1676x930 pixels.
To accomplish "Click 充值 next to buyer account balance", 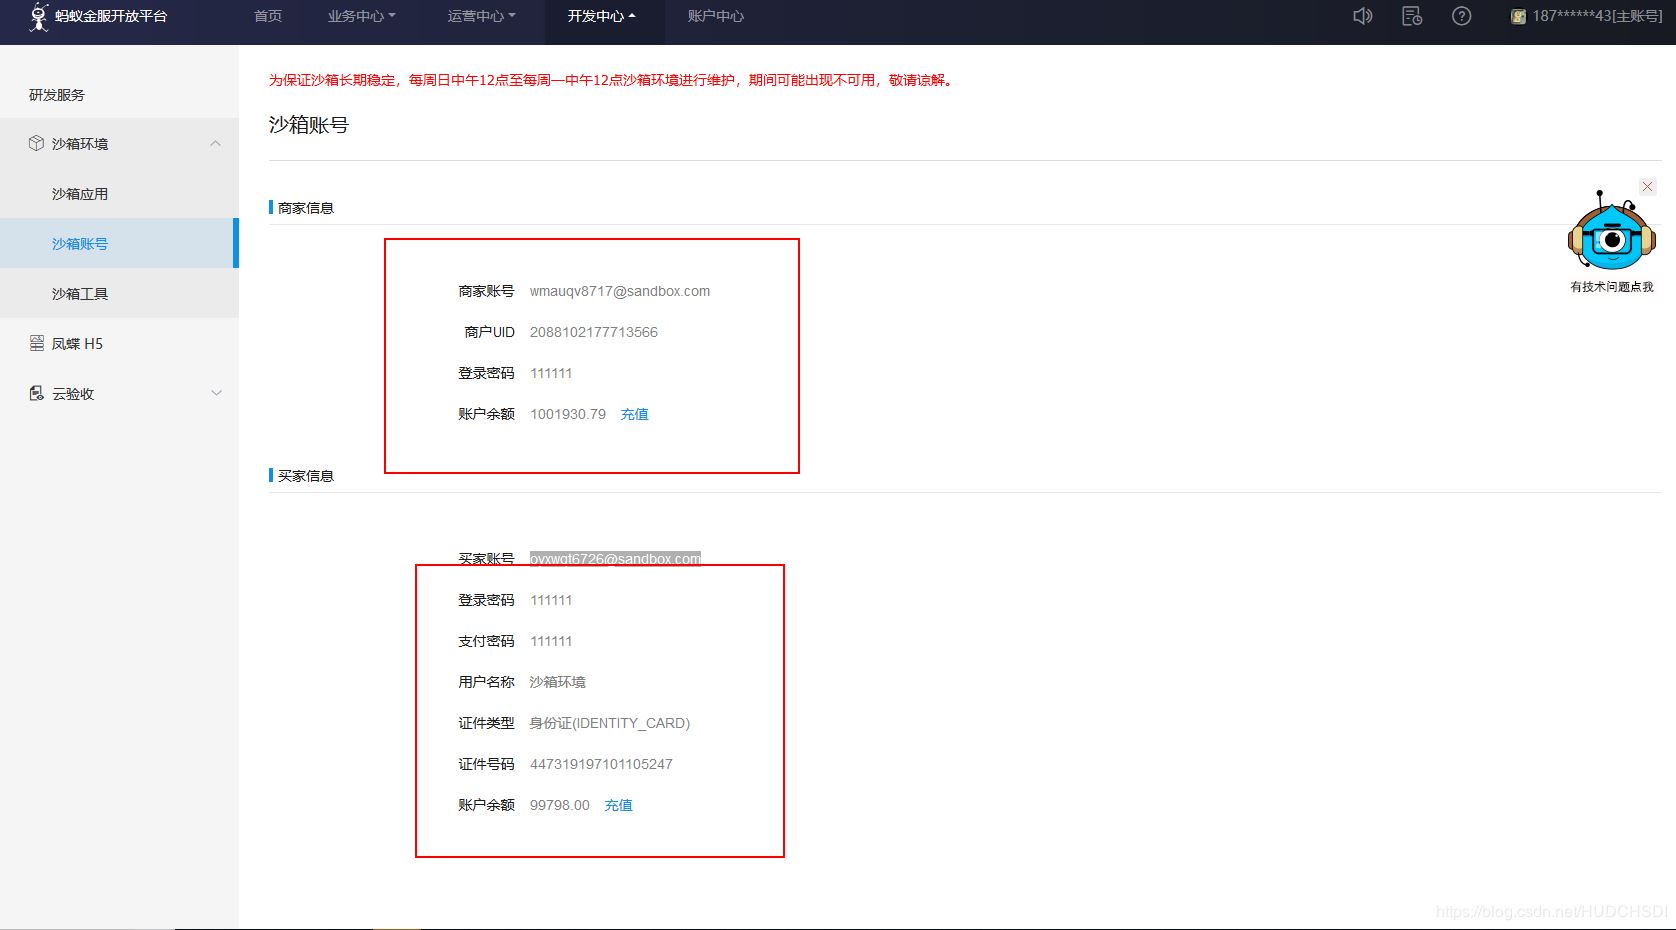I will [618, 805].
